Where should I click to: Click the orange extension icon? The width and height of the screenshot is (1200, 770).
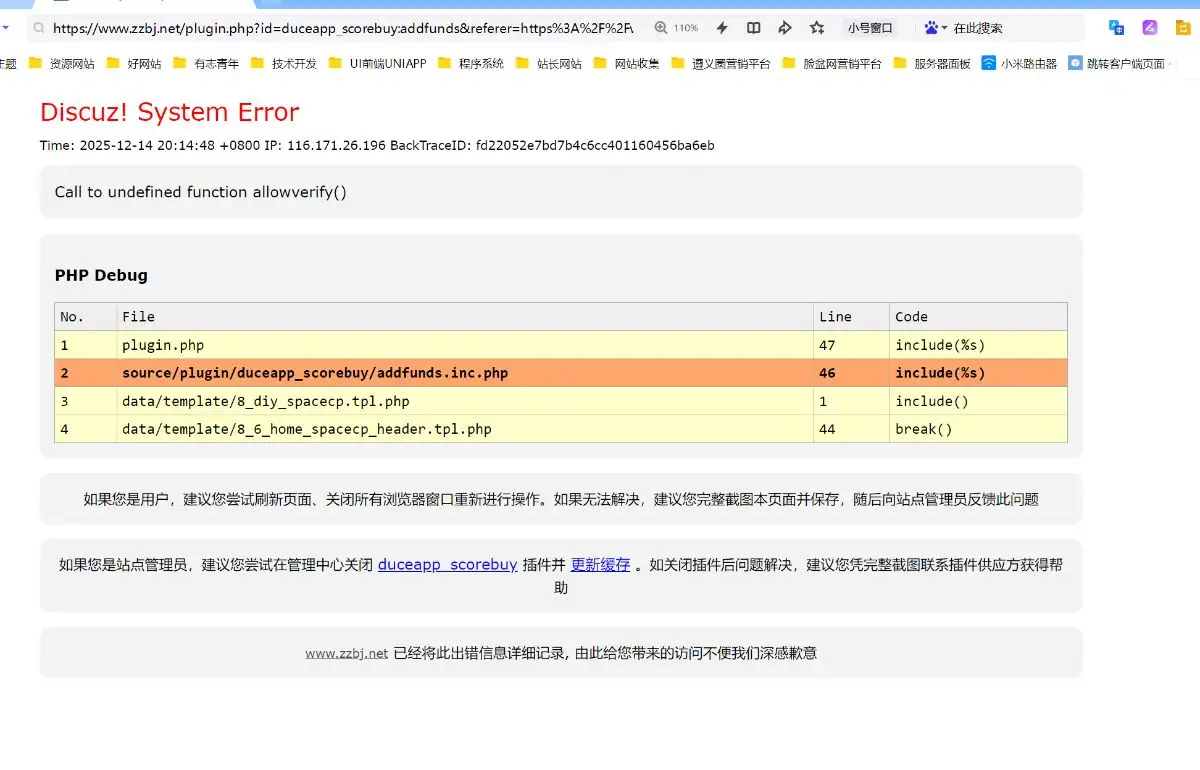tap(1183, 28)
